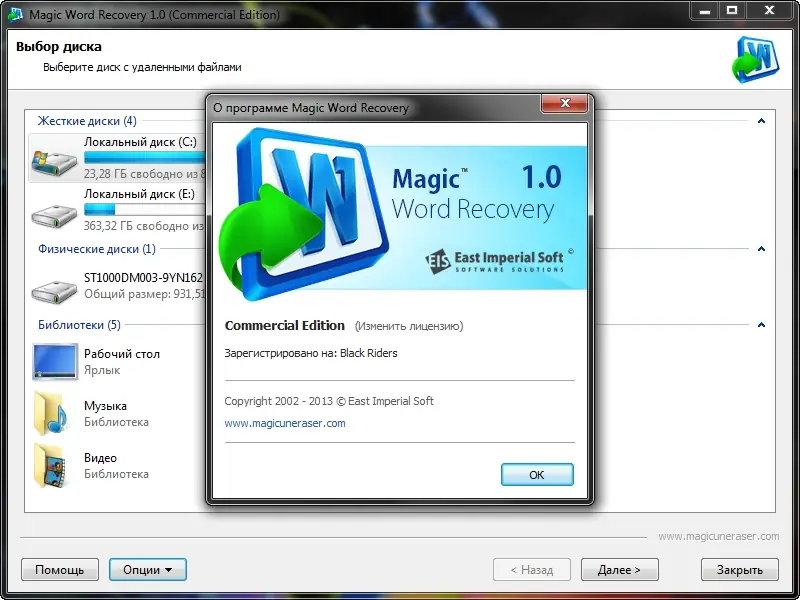Open the www.magicuneraser.com link in About dialog

coord(285,423)
